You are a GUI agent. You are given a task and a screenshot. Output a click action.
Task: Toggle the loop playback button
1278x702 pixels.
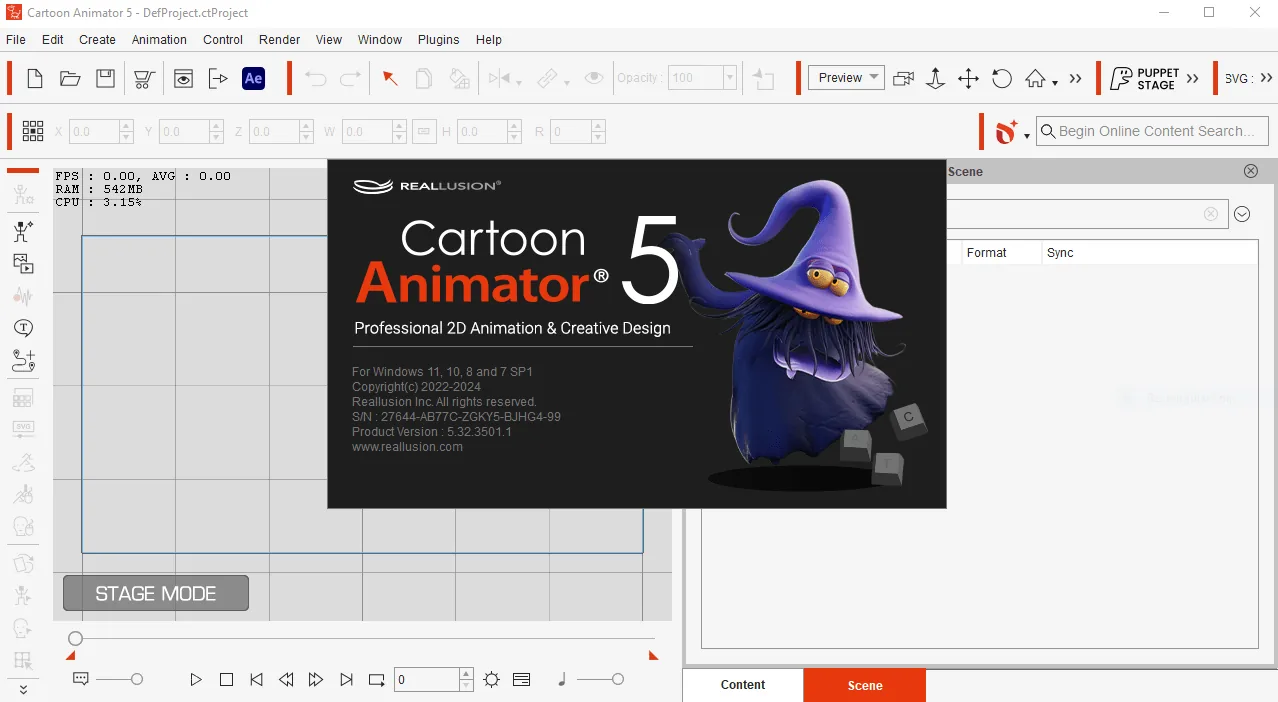tap(376, 680)
